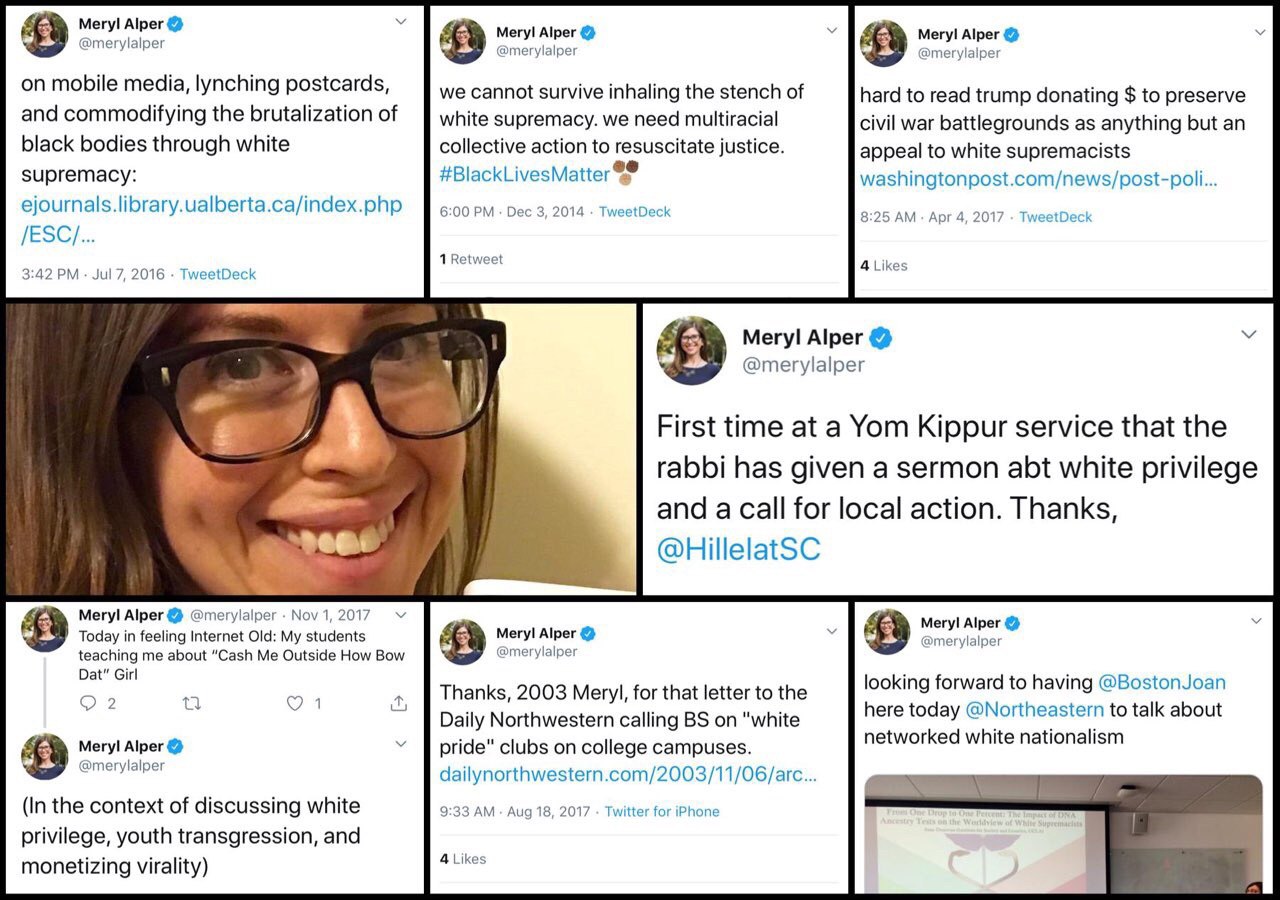The image size is (1280, 900).
Task: Click the retweet icon on Nov 1 tweet
Action: tap(191, 704)
